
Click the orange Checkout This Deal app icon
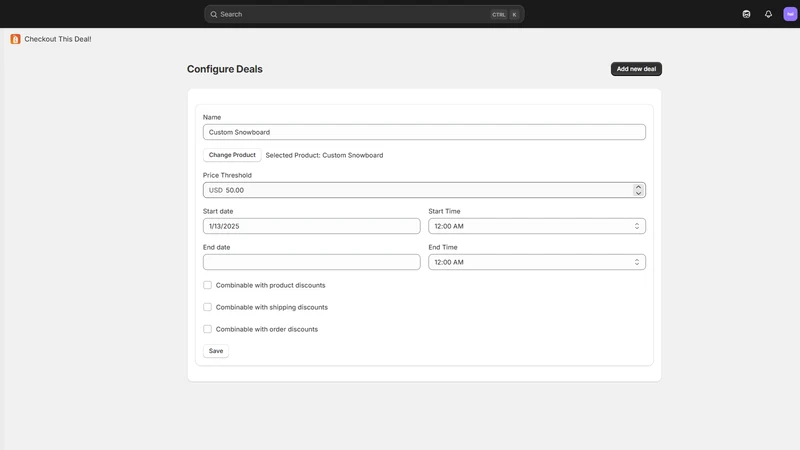15,39
